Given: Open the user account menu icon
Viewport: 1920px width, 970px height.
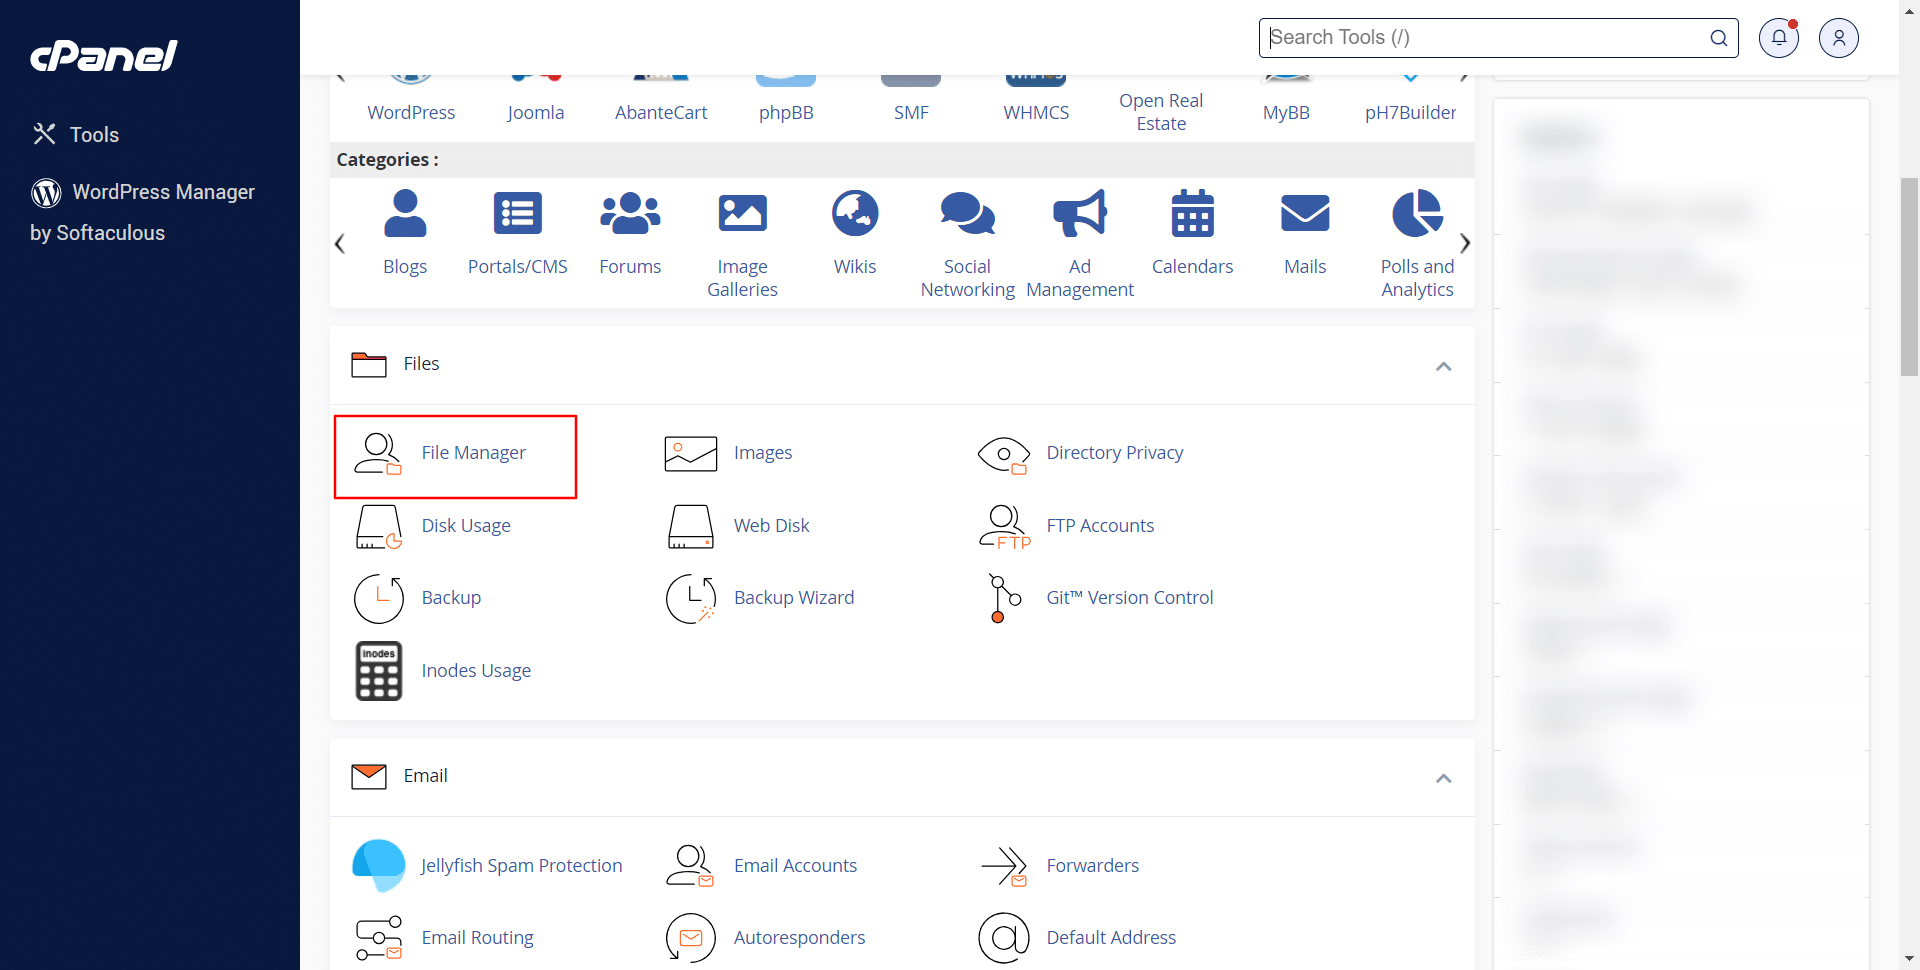Looking at the screenshot, I should coord(1839,38).
